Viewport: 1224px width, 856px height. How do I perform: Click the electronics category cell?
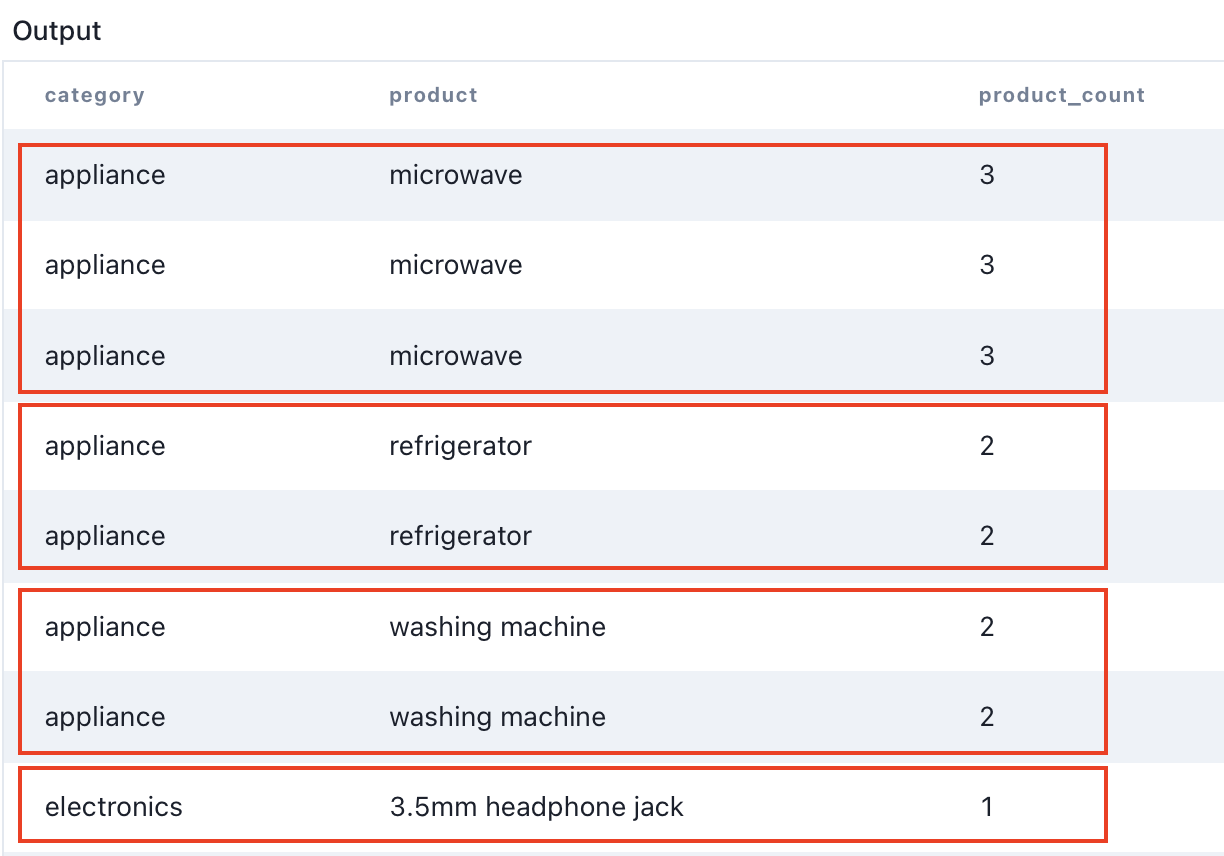coord(114,808)
